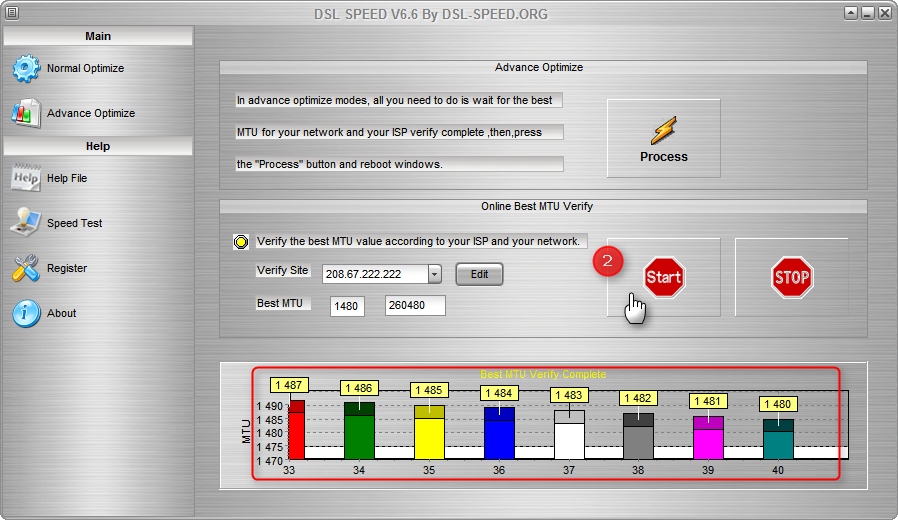Click the blue bar labeled 36
This screenshot has height=520, width=898.
click(x=499, y=436)
